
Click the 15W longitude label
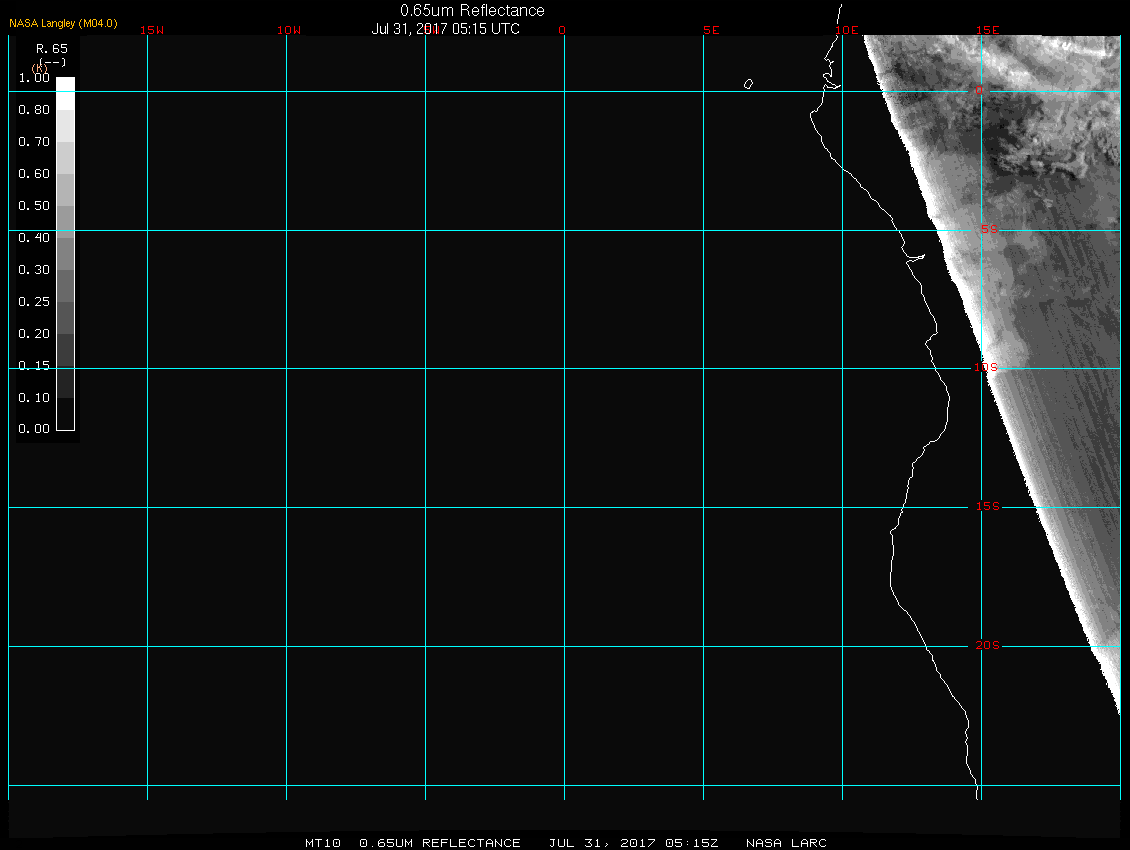(152, 30)
